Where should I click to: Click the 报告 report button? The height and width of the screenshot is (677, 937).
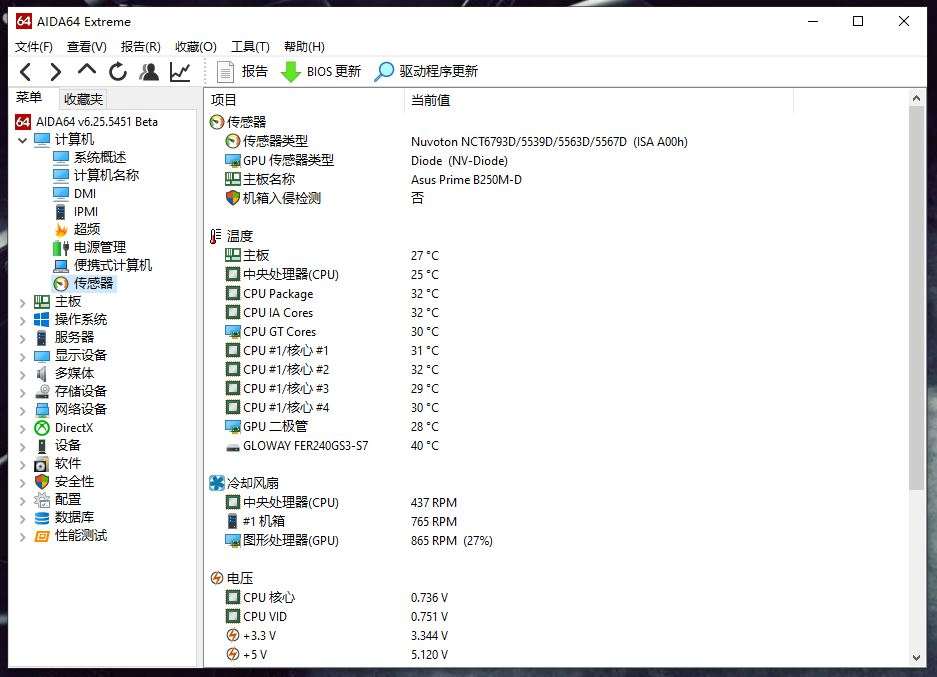(x=242, y=72)
